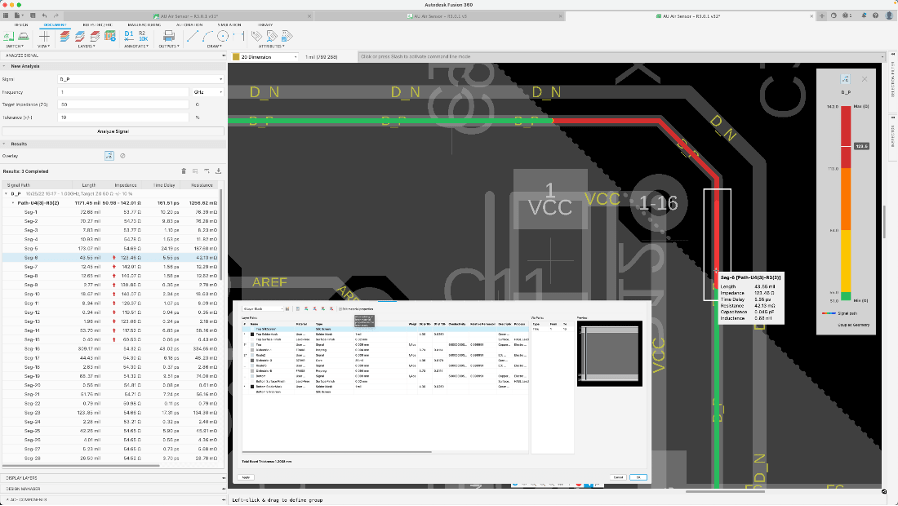Switch to the Automation ribbon tab
This screenshot has height=506, width=898.
[x=190, y=25]
